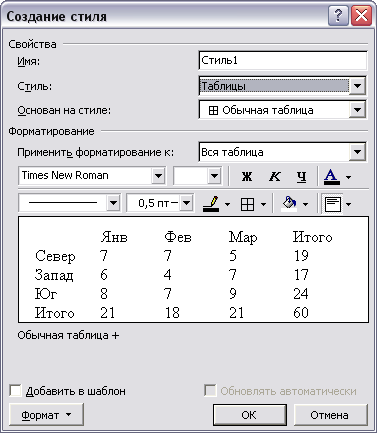
Task: Open the Формат menu button
Action: pos(46,415)
